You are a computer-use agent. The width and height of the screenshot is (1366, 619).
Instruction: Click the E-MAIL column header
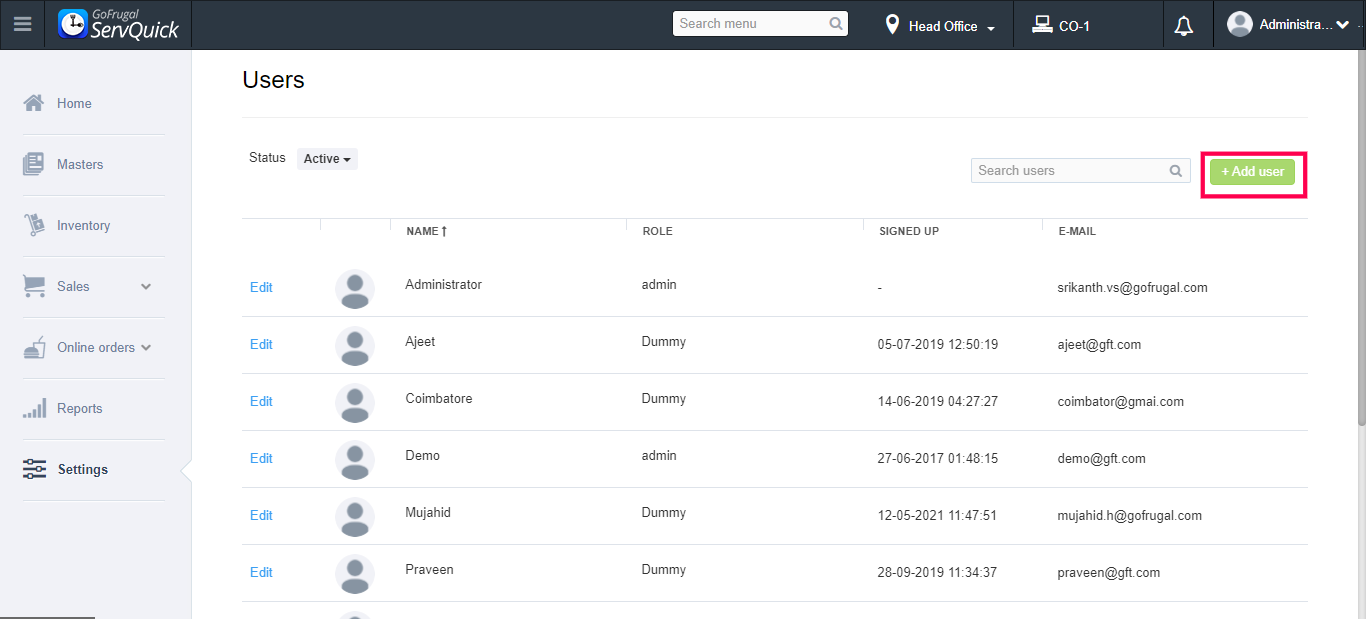(1077, 231)
